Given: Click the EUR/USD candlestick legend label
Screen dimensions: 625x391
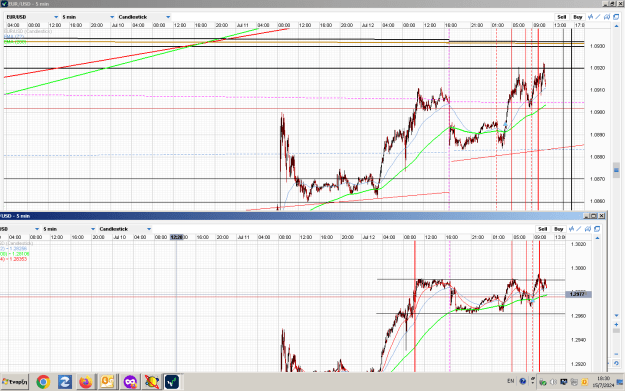Looking at the screenshot, I should tap(28, 31).
